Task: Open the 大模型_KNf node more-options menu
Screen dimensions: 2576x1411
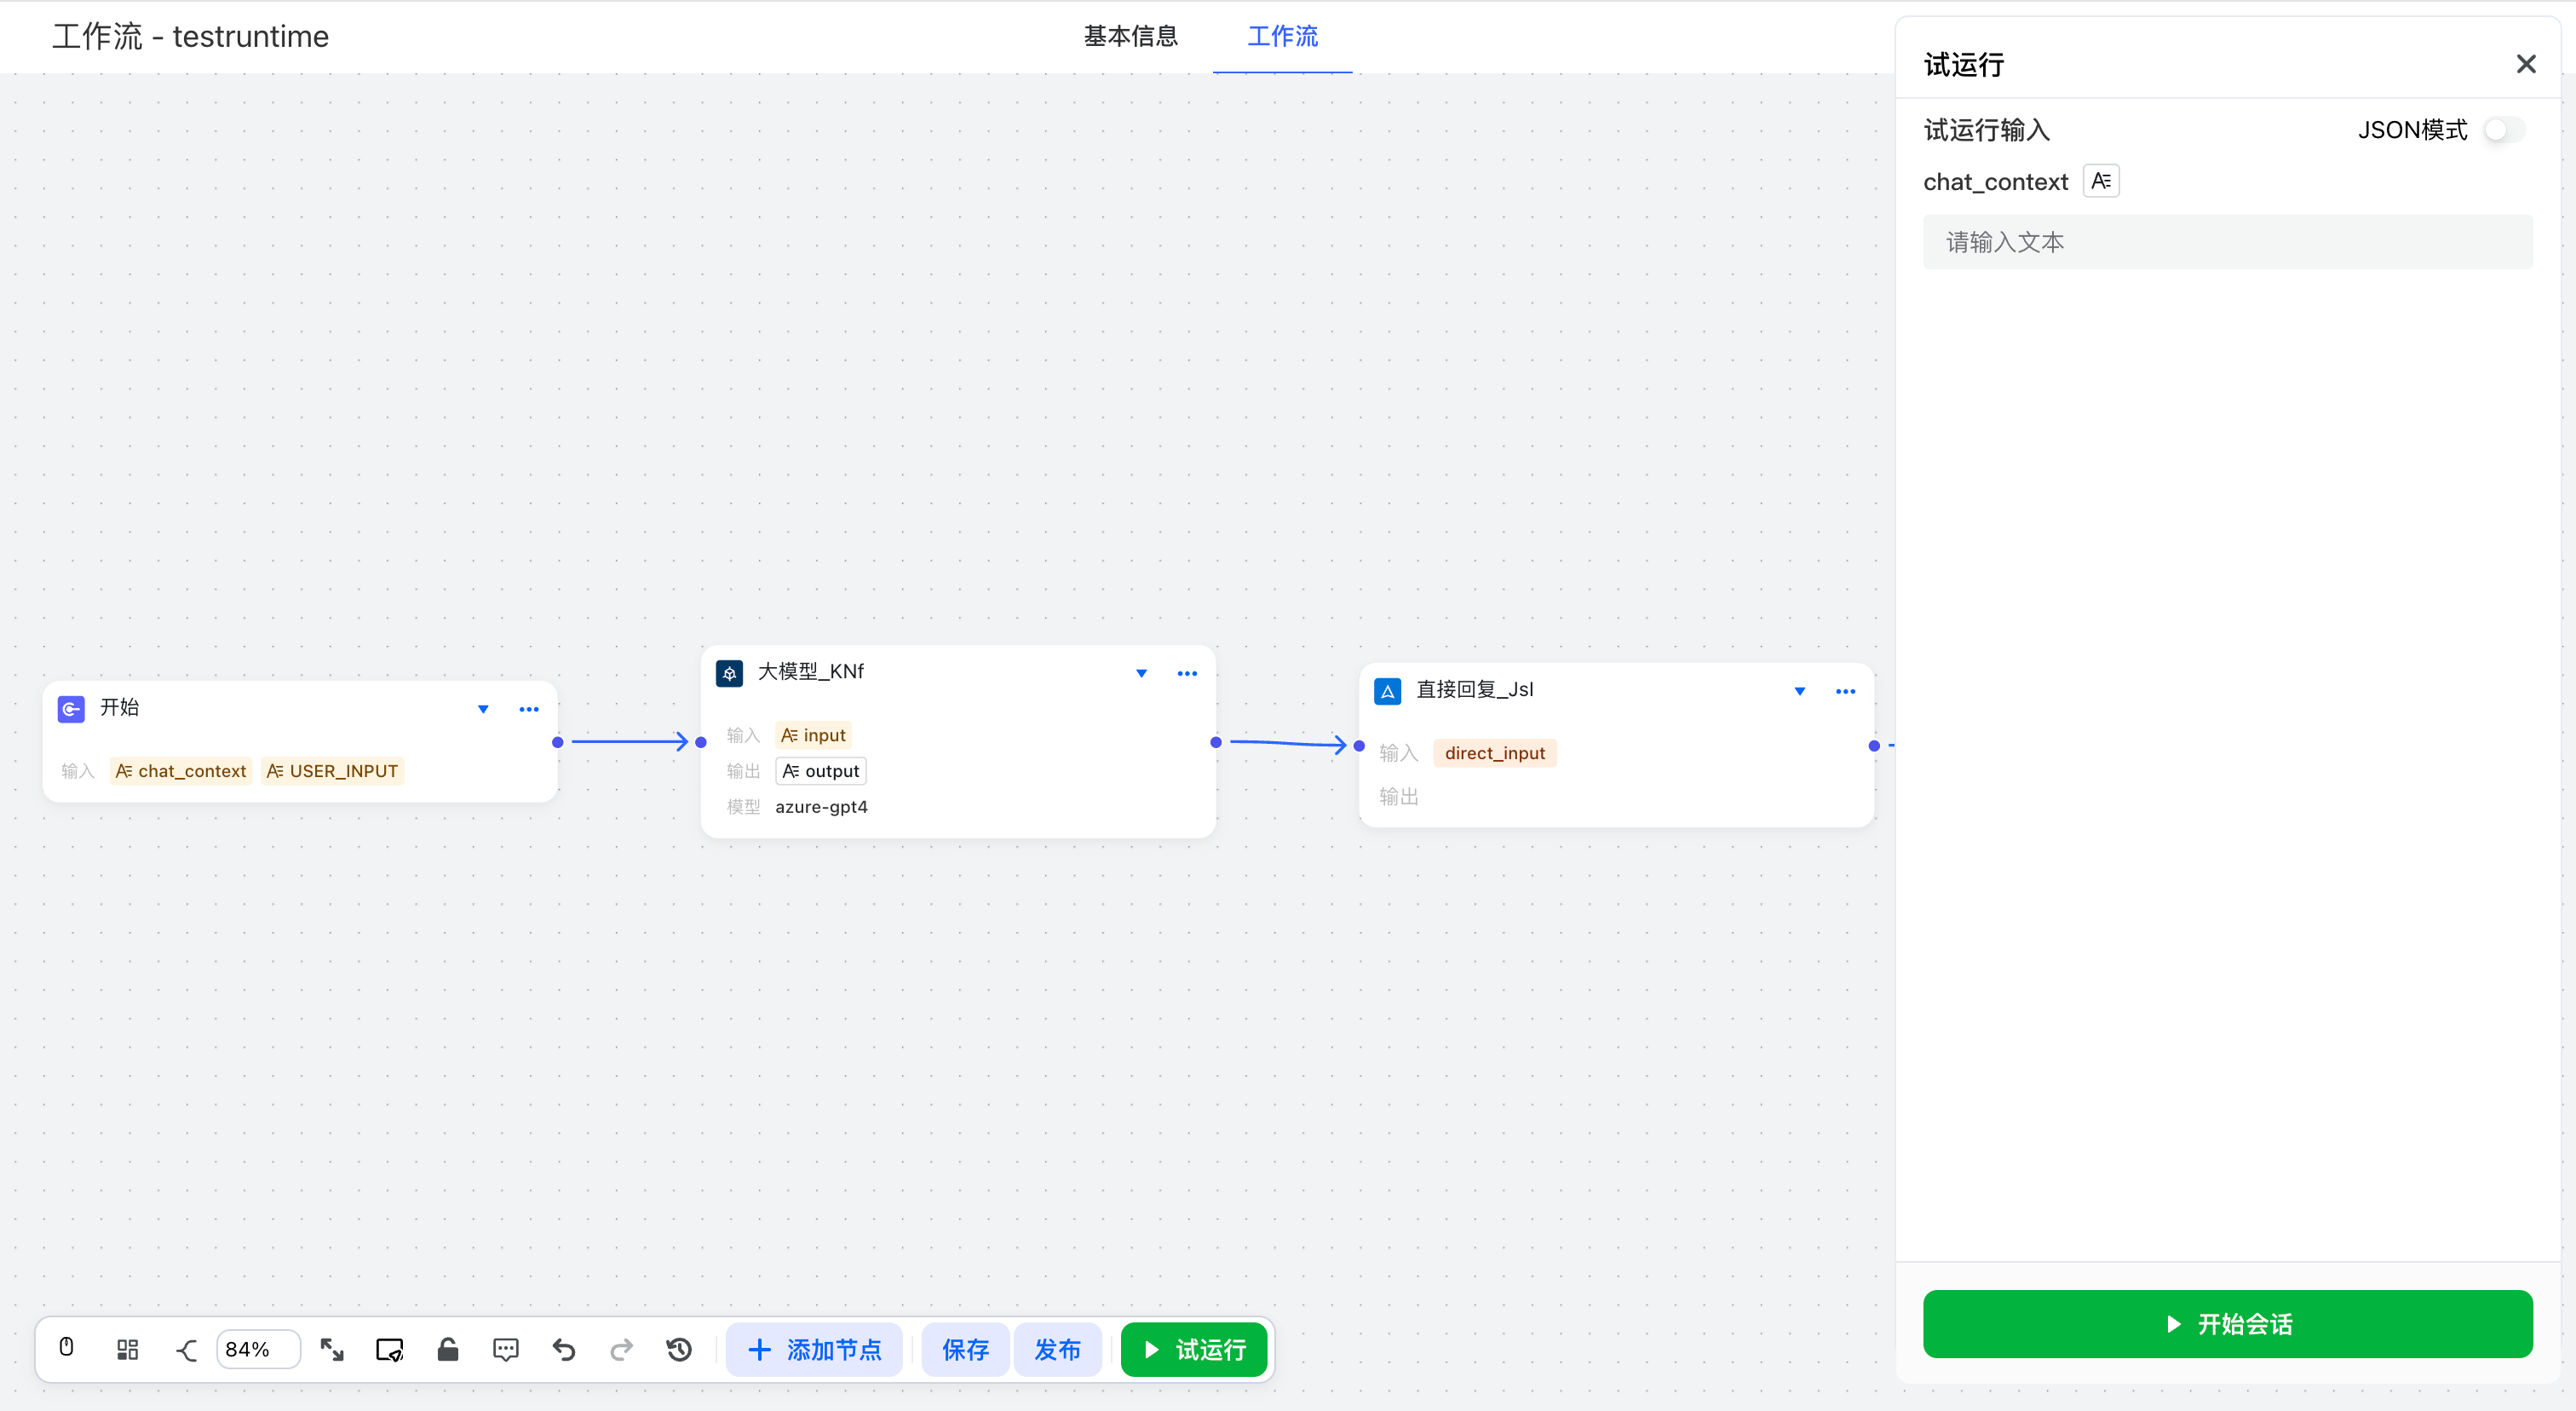Action: [x=1187, y=673]
